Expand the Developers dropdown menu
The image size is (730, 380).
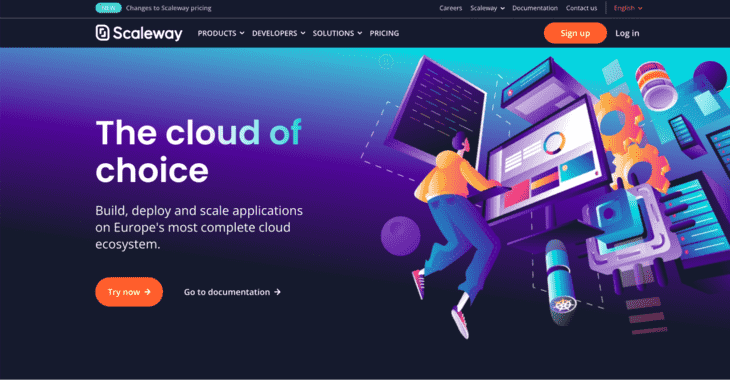point(278,33)
